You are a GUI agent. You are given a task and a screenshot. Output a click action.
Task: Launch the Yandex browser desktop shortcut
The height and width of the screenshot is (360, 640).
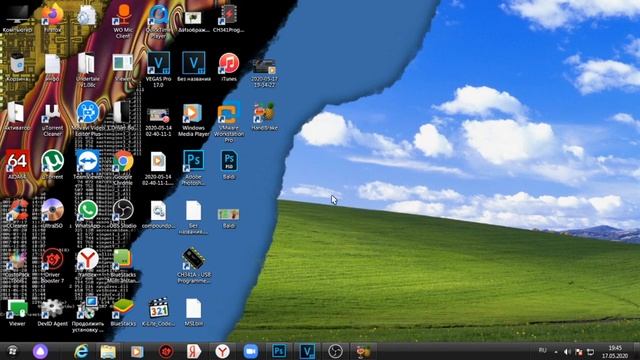click(x=87, y=263)
